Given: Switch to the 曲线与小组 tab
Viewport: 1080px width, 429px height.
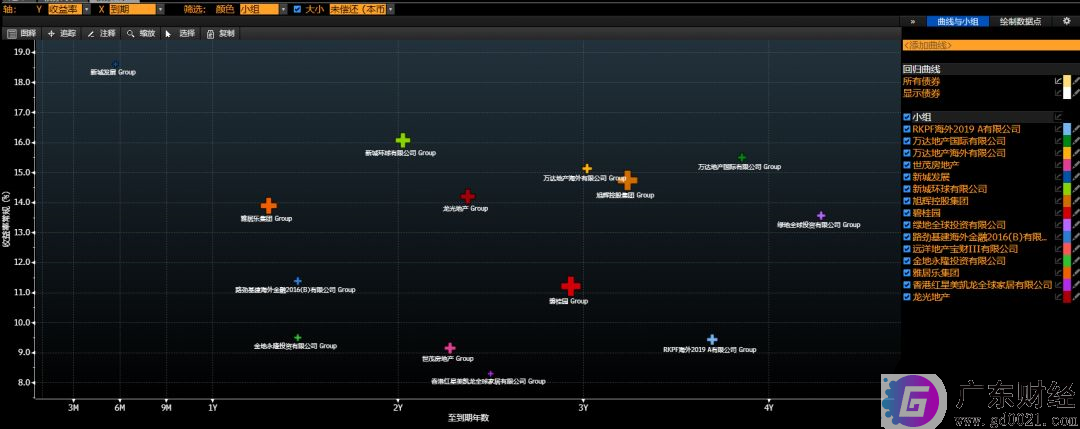Looking at the screenshot, I should (958, 21).
